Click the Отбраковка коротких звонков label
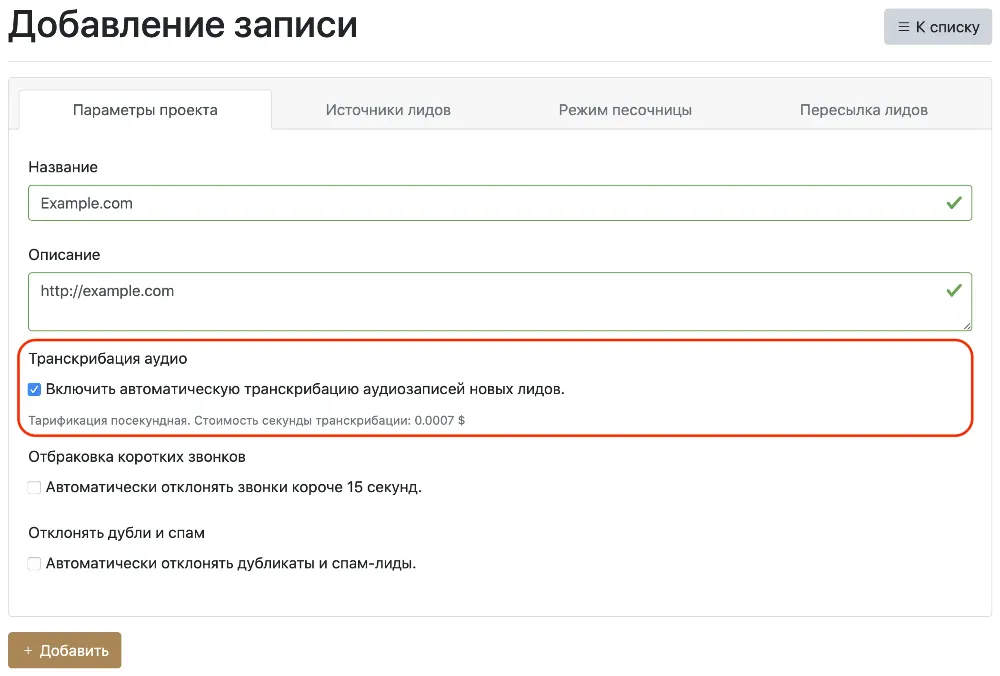This screenshot has height=676, width=1000. (136, 457)
